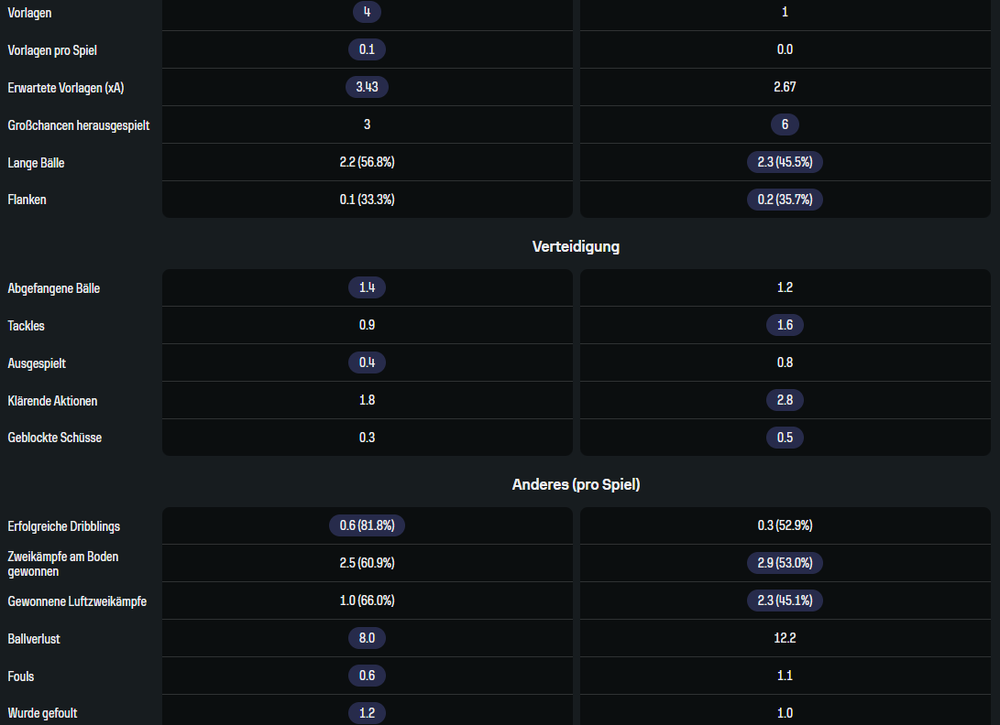Image resolution: width=1000 pixels, height=725 pixels.
Task: Click the Vorlagen pro Spiel 0.1 badge
Action: pos(367,49)
